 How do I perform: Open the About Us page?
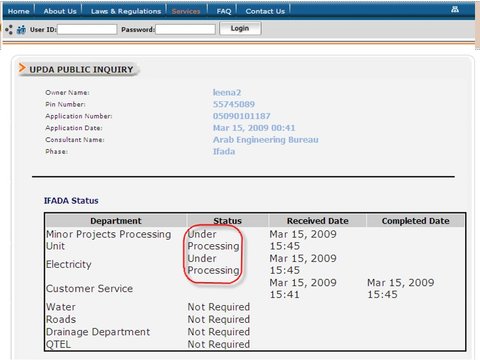tap(60, 11)
